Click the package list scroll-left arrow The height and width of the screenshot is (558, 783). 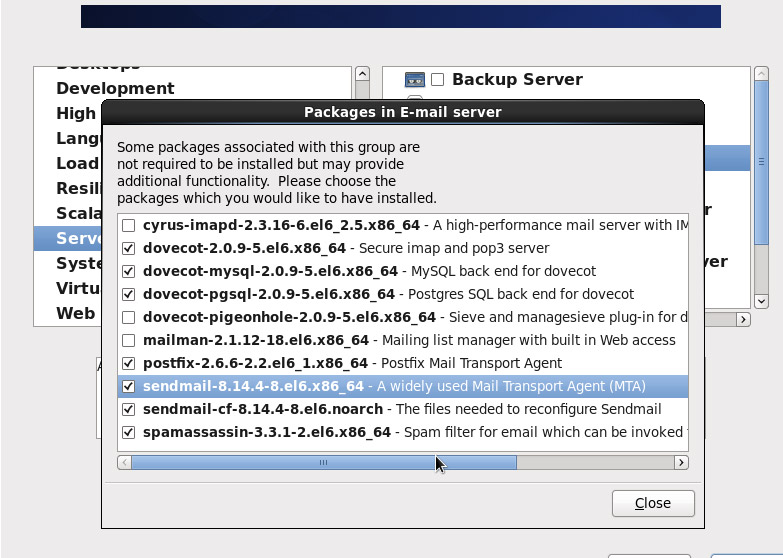125,463
